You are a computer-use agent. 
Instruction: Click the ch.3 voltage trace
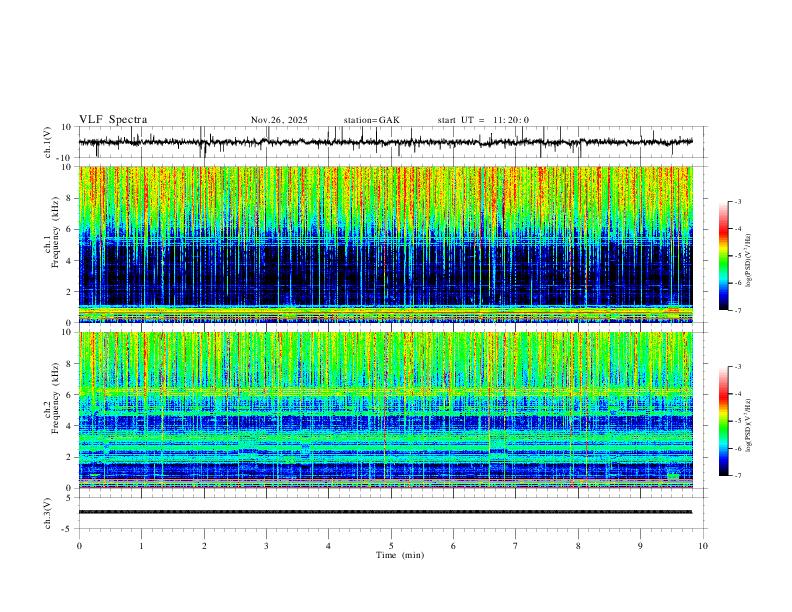(386, 512)
